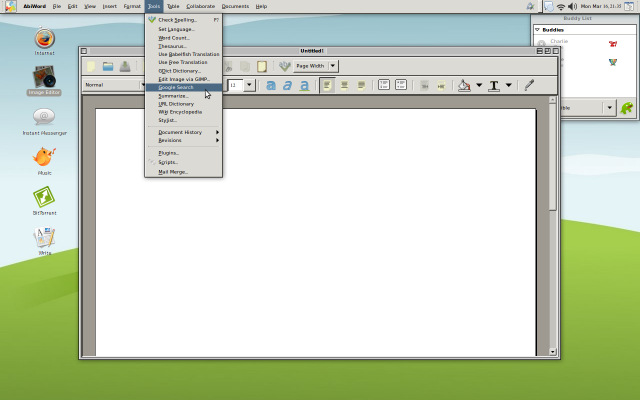Viewport: 640px width, 400px height.
Task: Click the format painter brush icon
Action: tap(529, 85)
